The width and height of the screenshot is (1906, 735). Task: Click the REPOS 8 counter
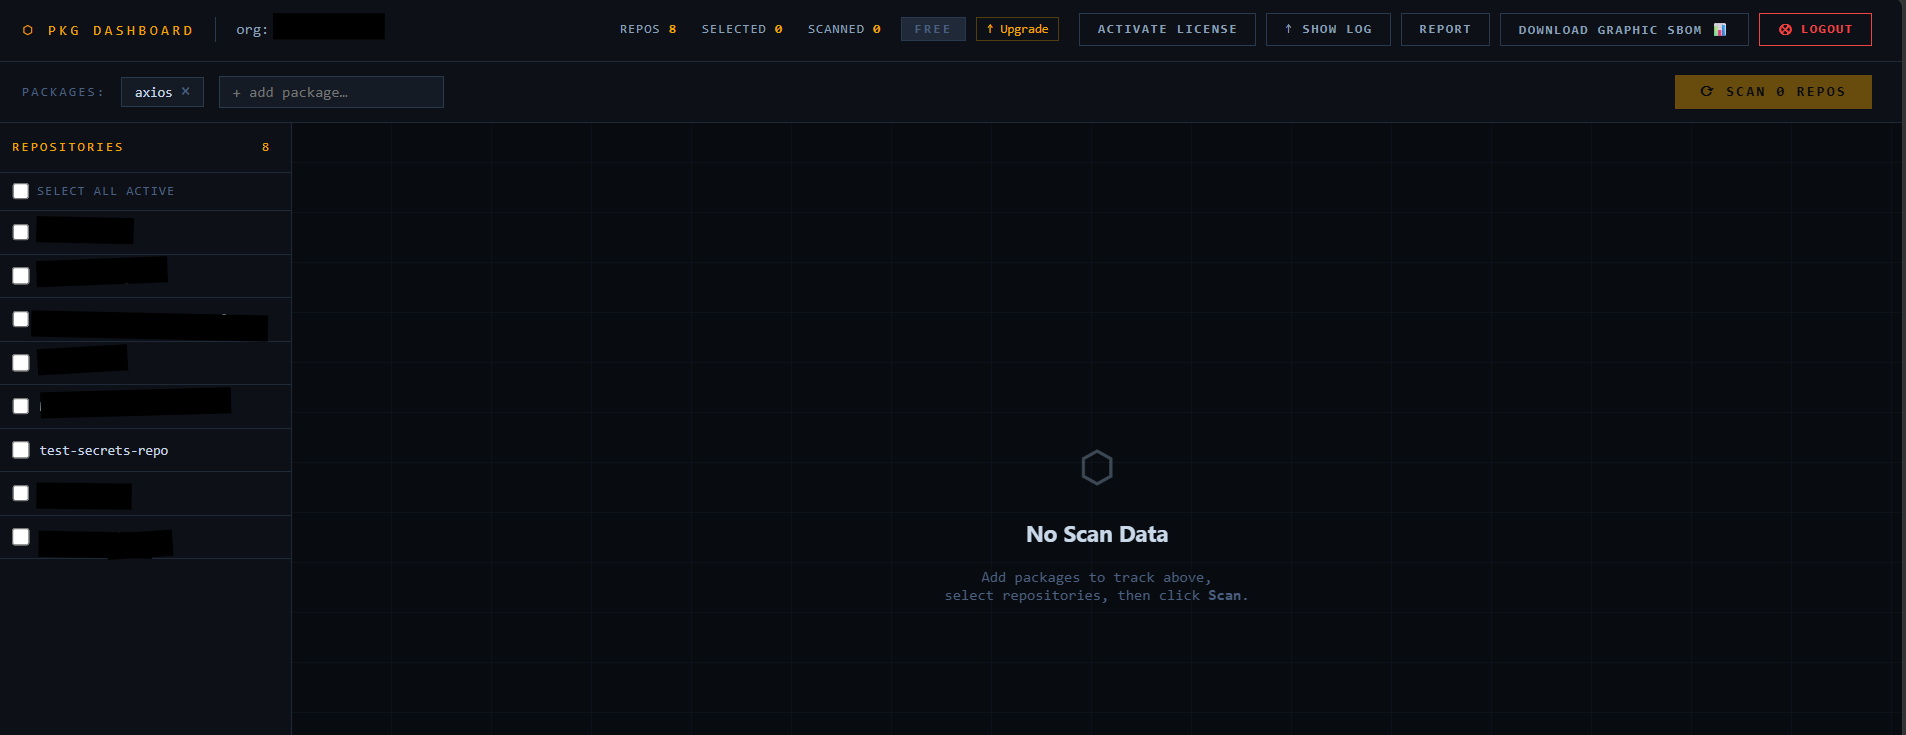click(648, 29)
